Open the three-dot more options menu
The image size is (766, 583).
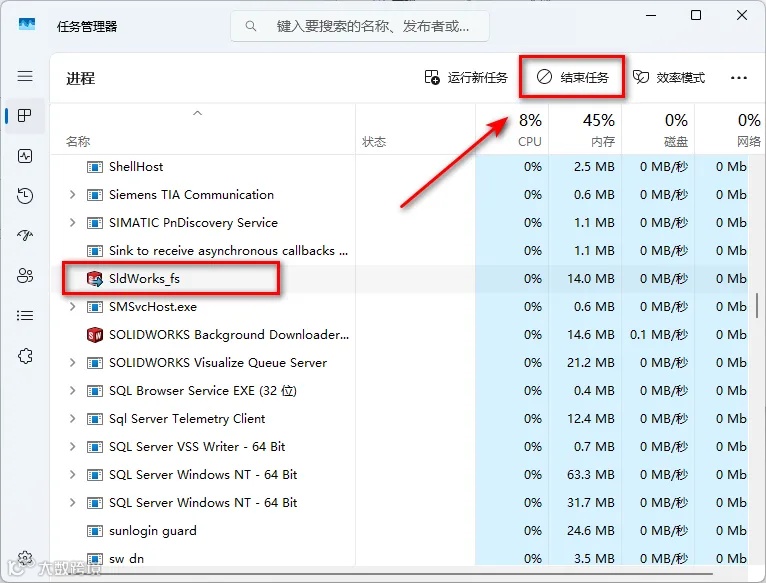(x=739, y=78)
